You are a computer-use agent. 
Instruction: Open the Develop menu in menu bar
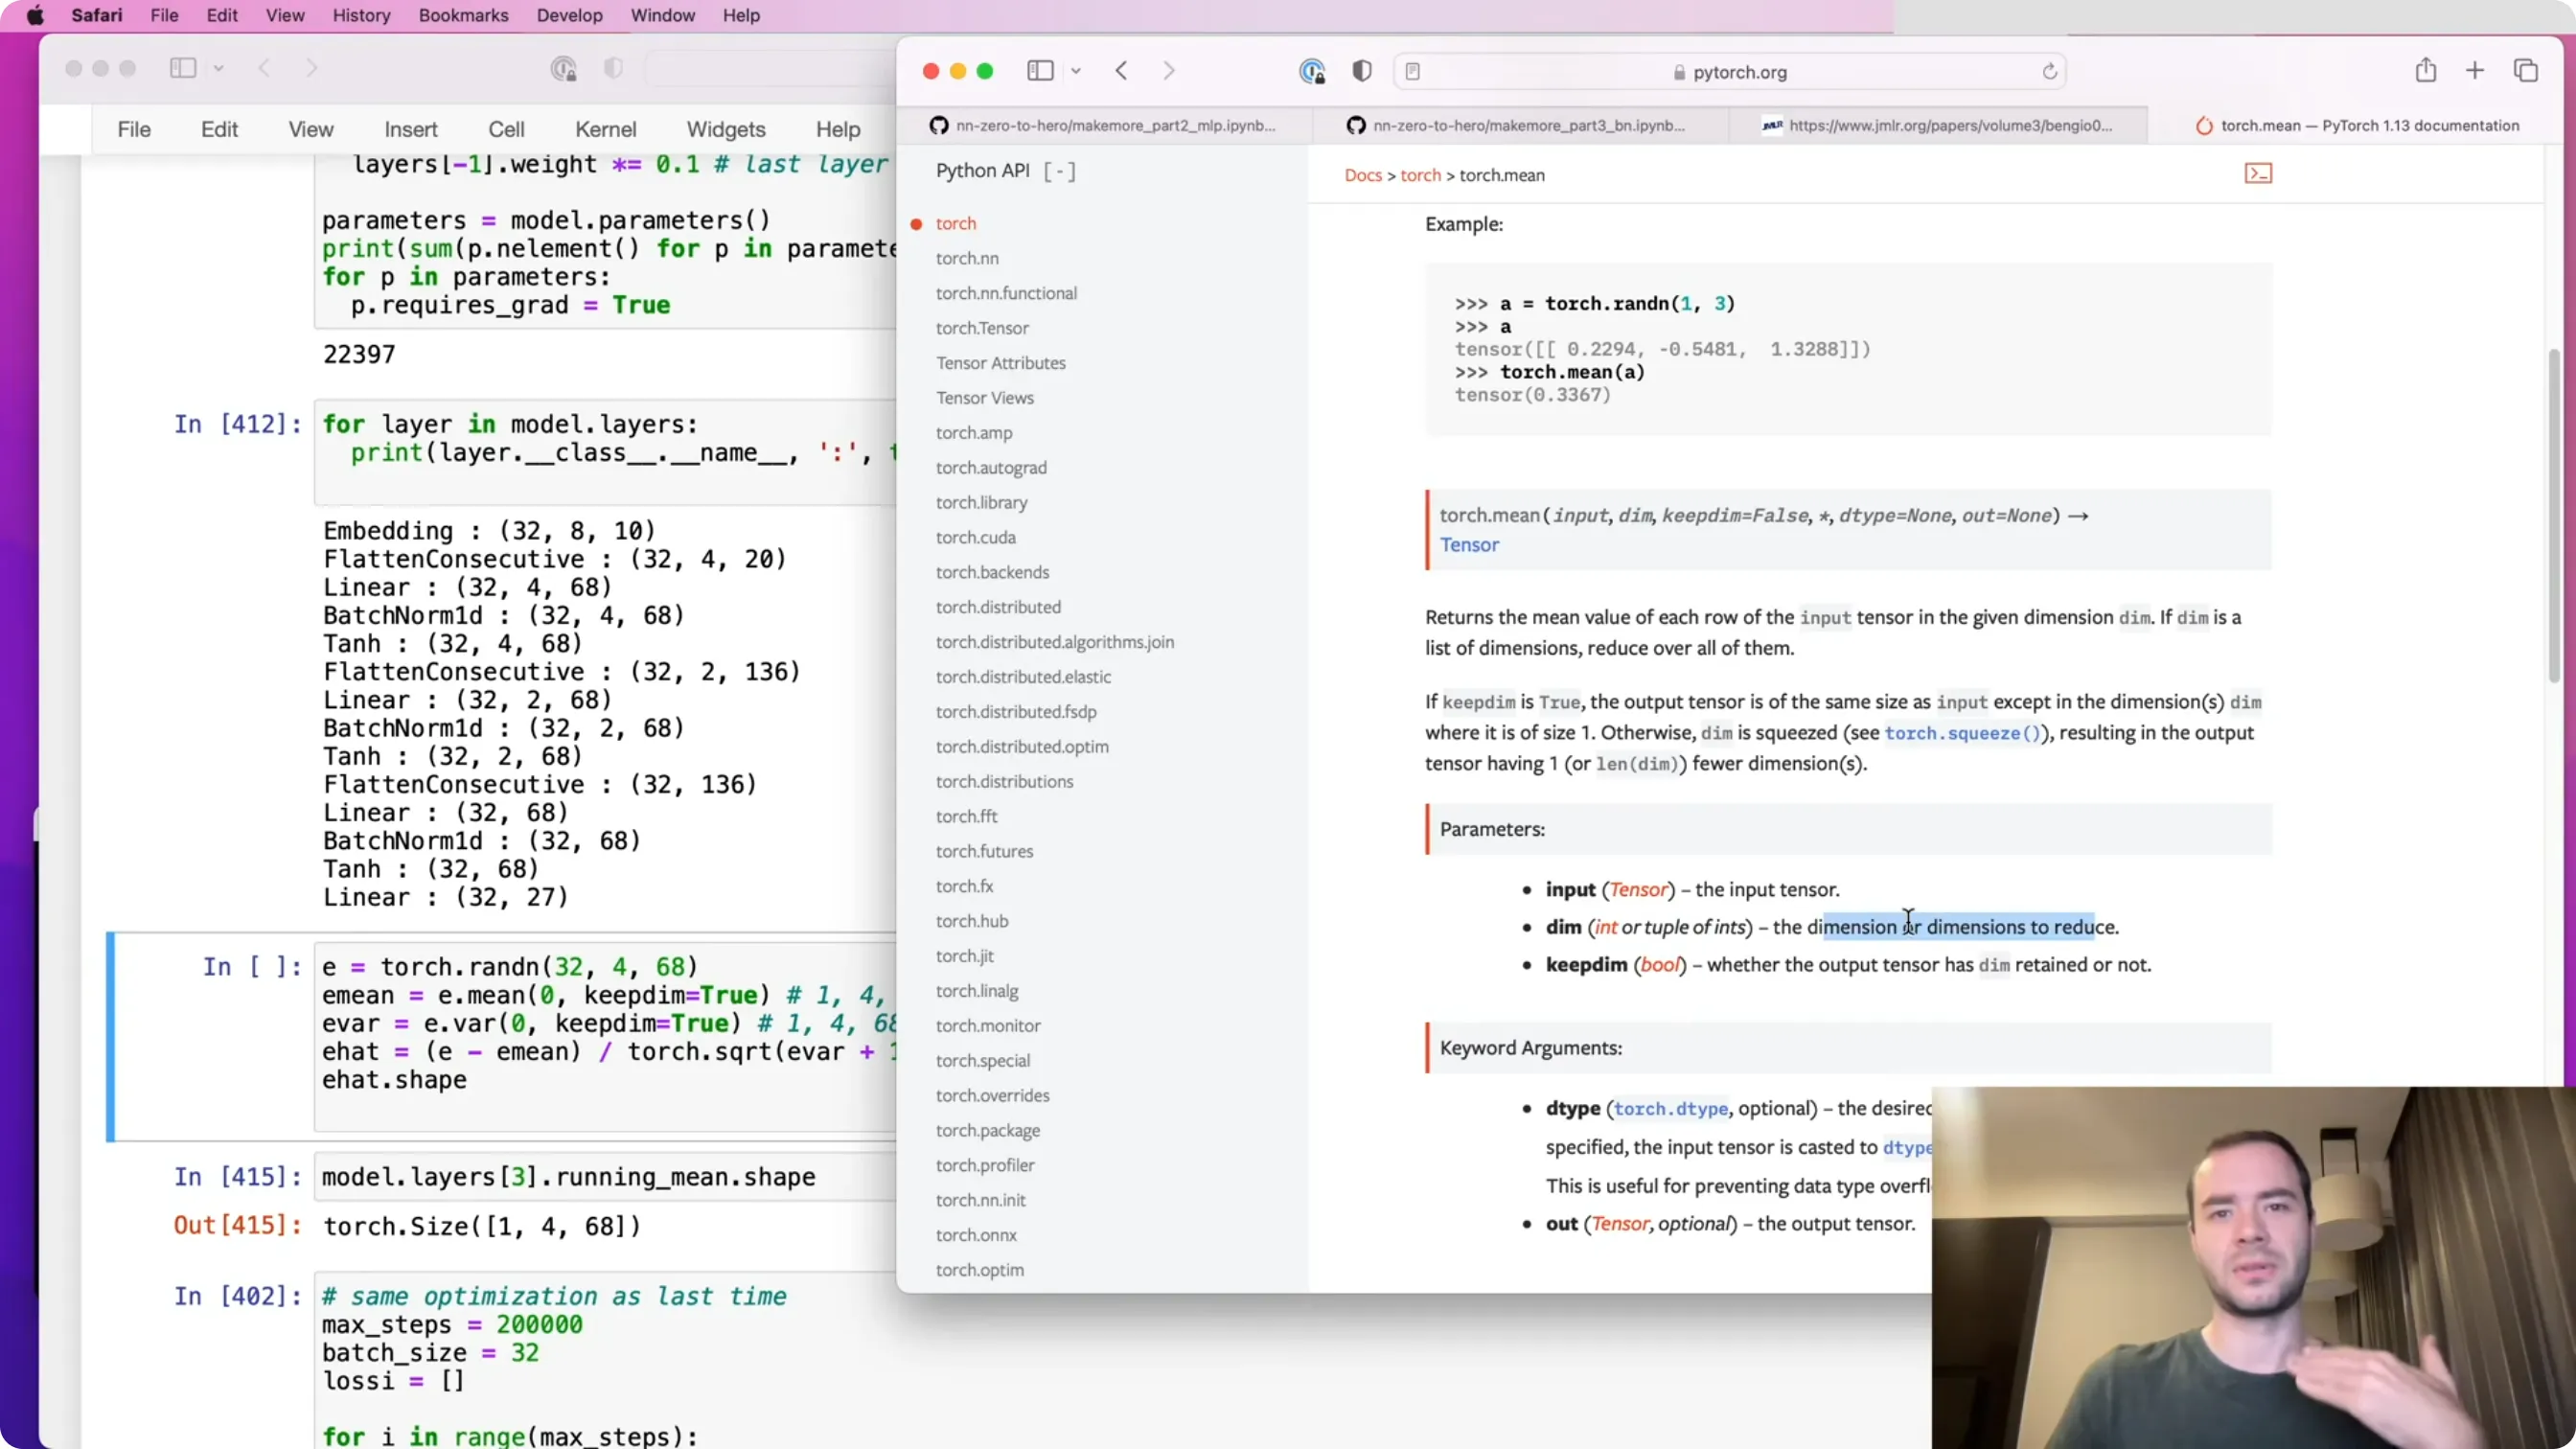click(569, 15)
